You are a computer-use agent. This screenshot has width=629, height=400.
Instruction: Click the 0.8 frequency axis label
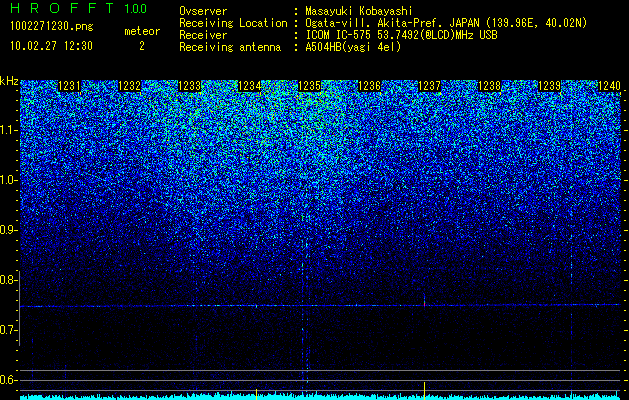8,280
